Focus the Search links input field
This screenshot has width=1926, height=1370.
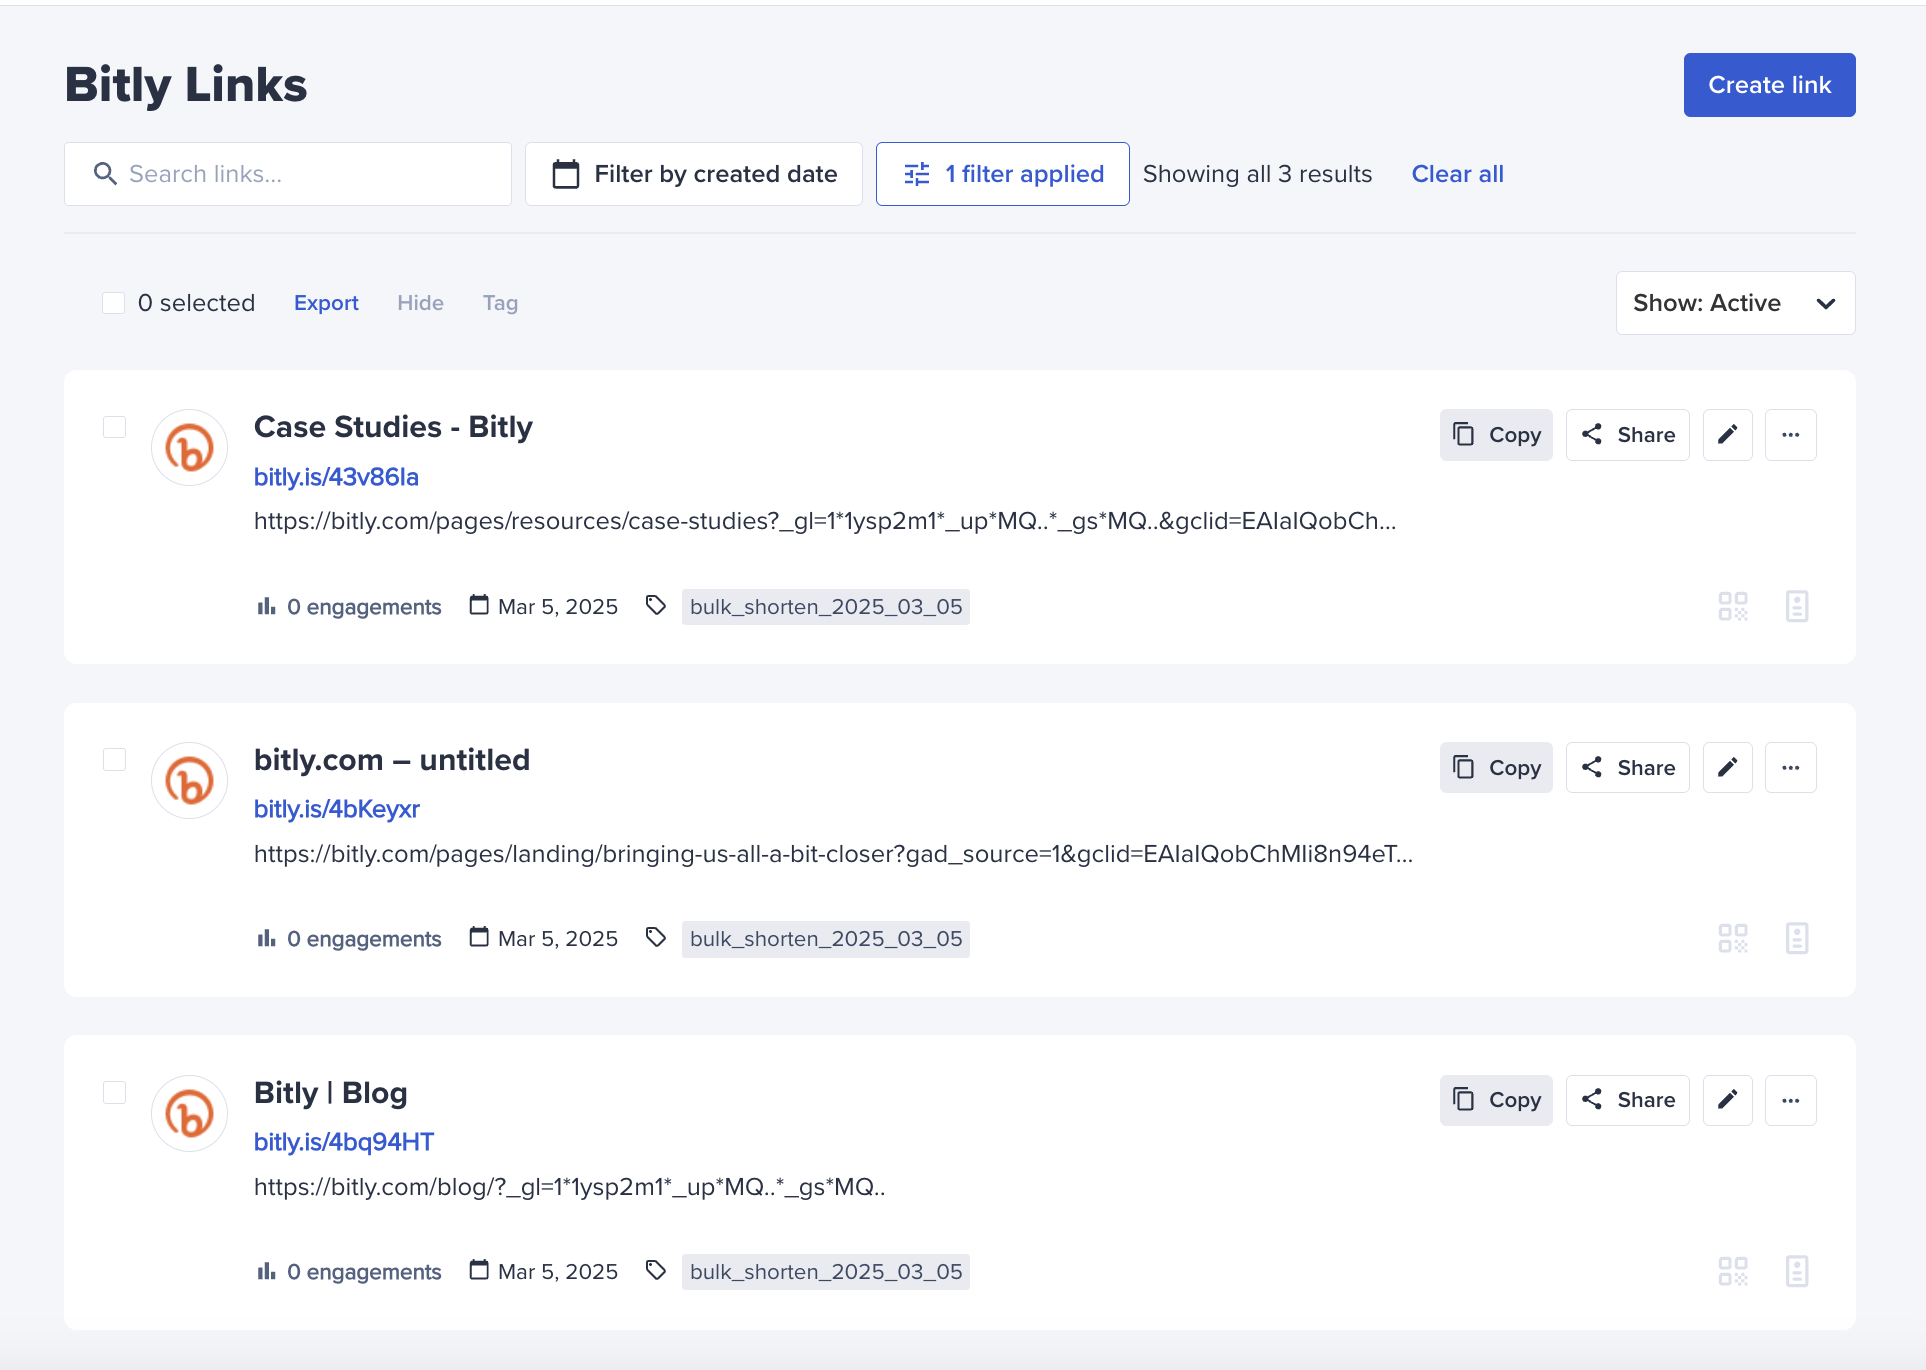point(288,174)
